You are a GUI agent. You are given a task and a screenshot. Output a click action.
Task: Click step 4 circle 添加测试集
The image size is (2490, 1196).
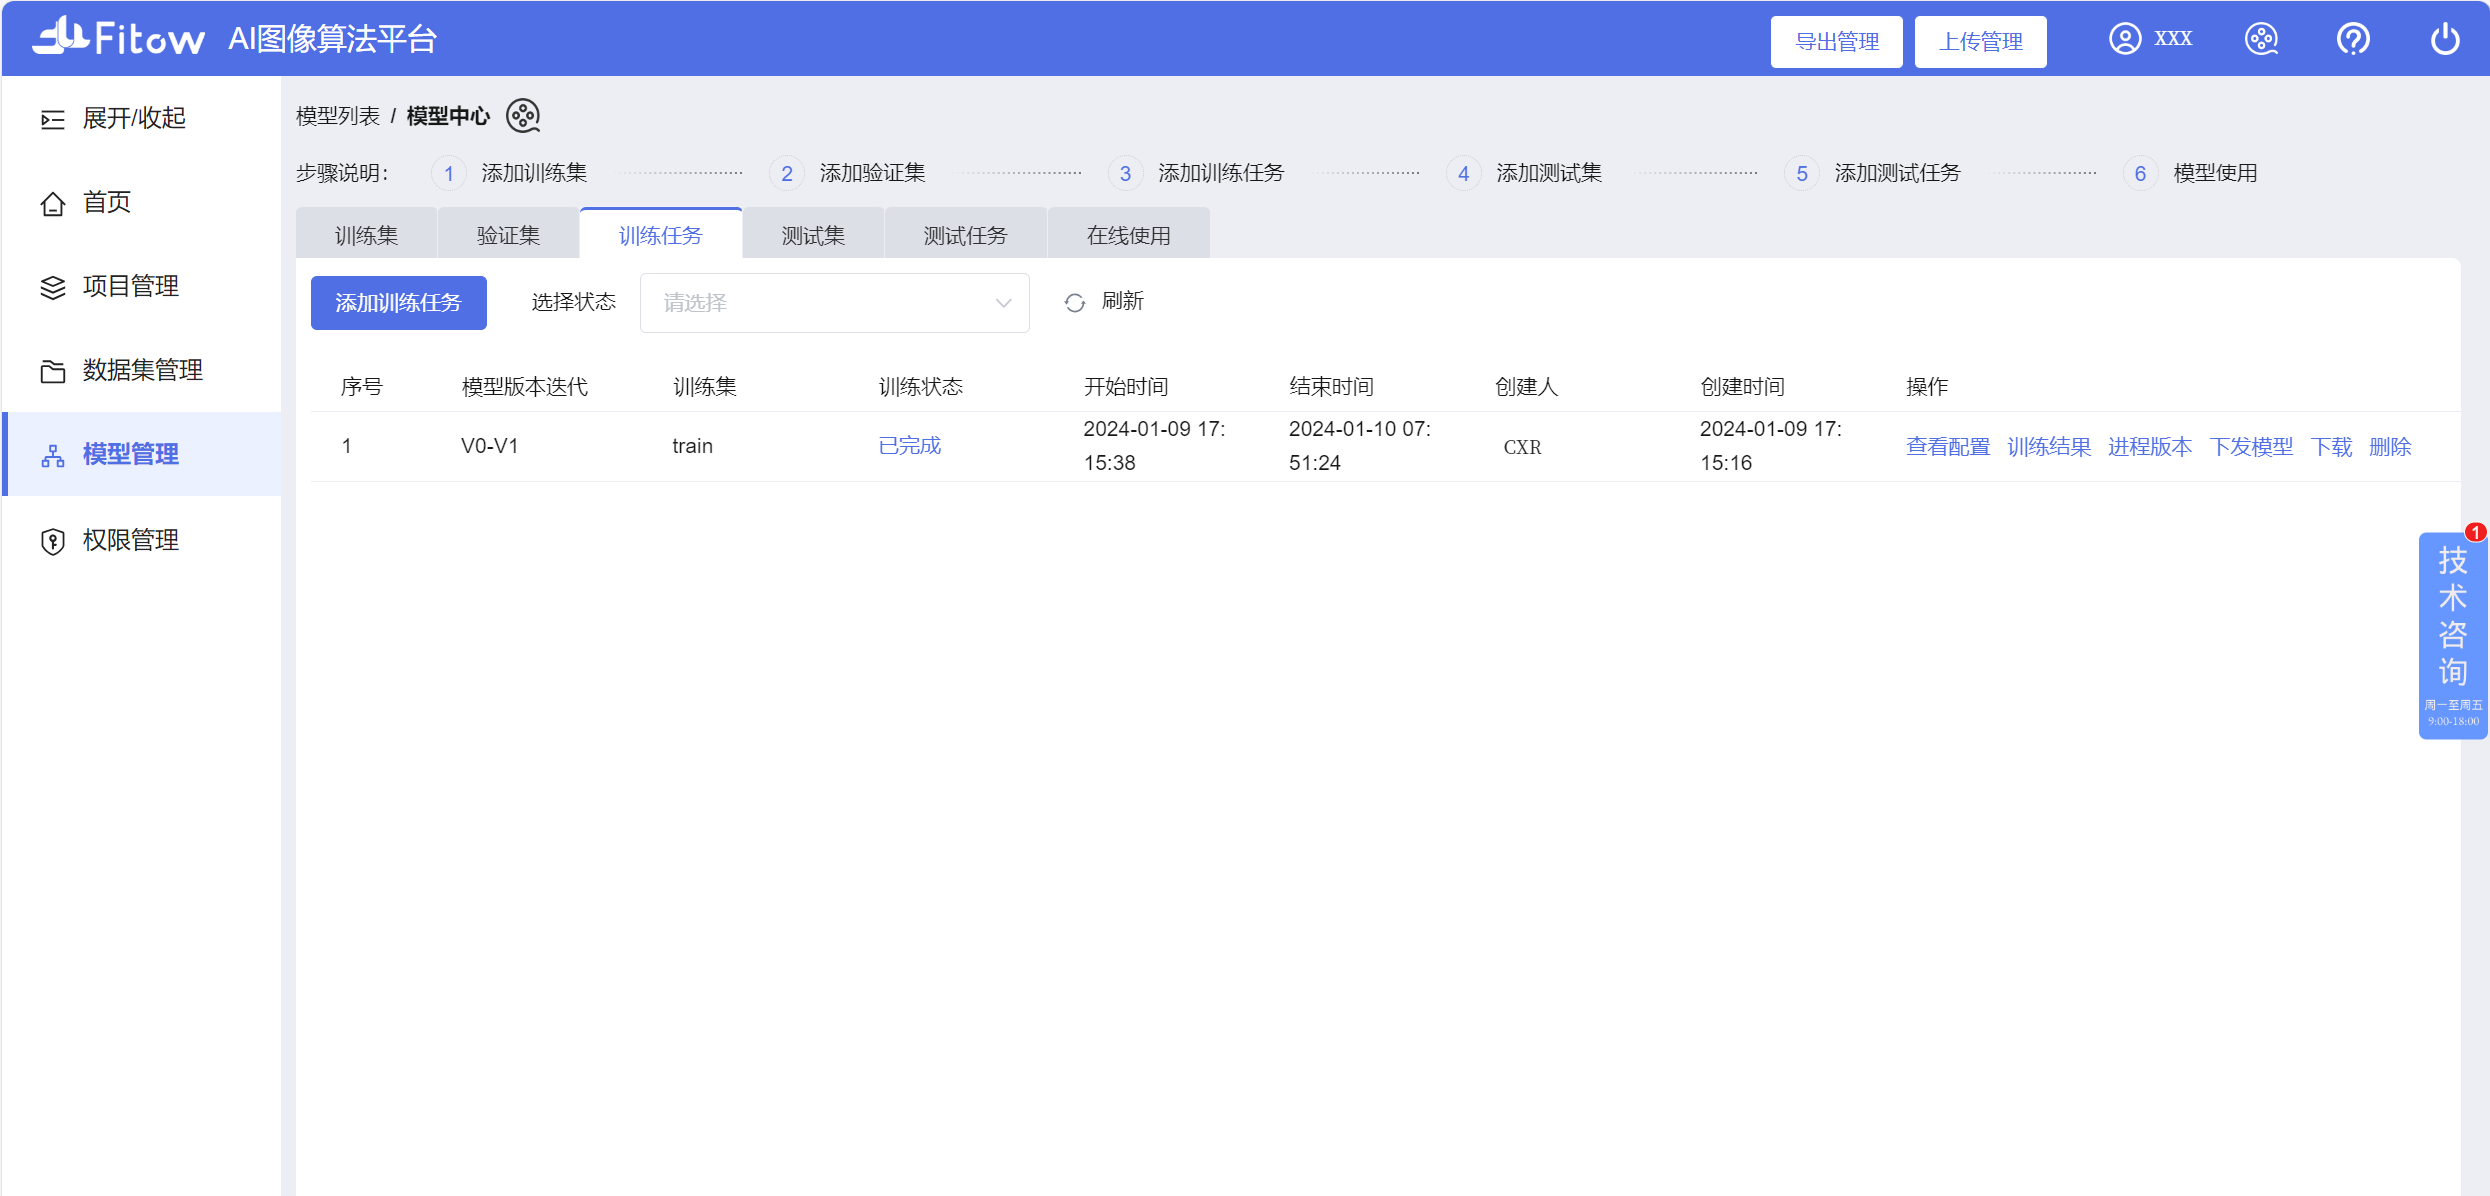[x=1463, y=174]
